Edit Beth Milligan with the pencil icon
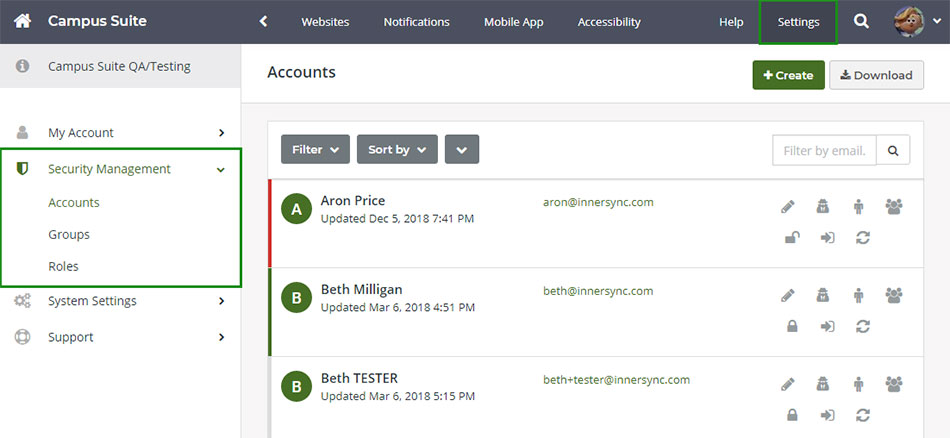Image resolution: width=950 pixels, height=438 pixels. [788, 296]
